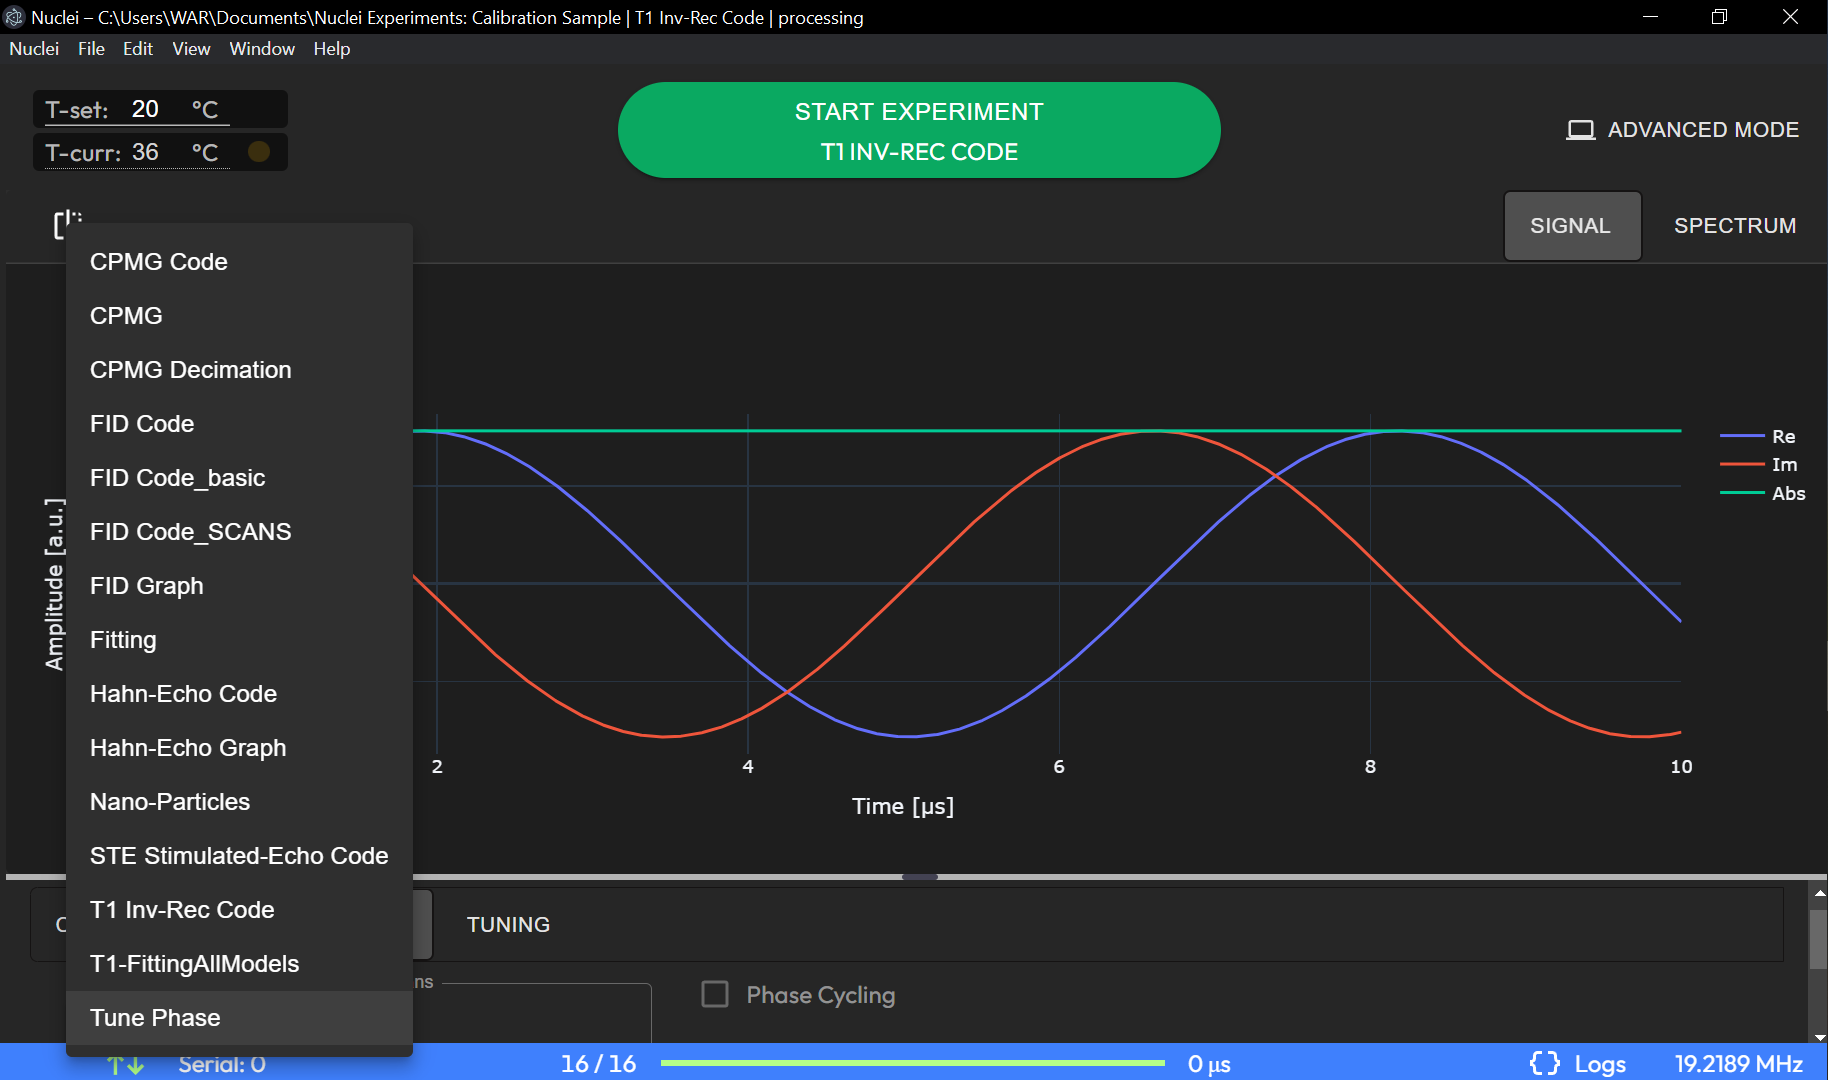Toggle the Abs trace in legend

[1762, 493]
